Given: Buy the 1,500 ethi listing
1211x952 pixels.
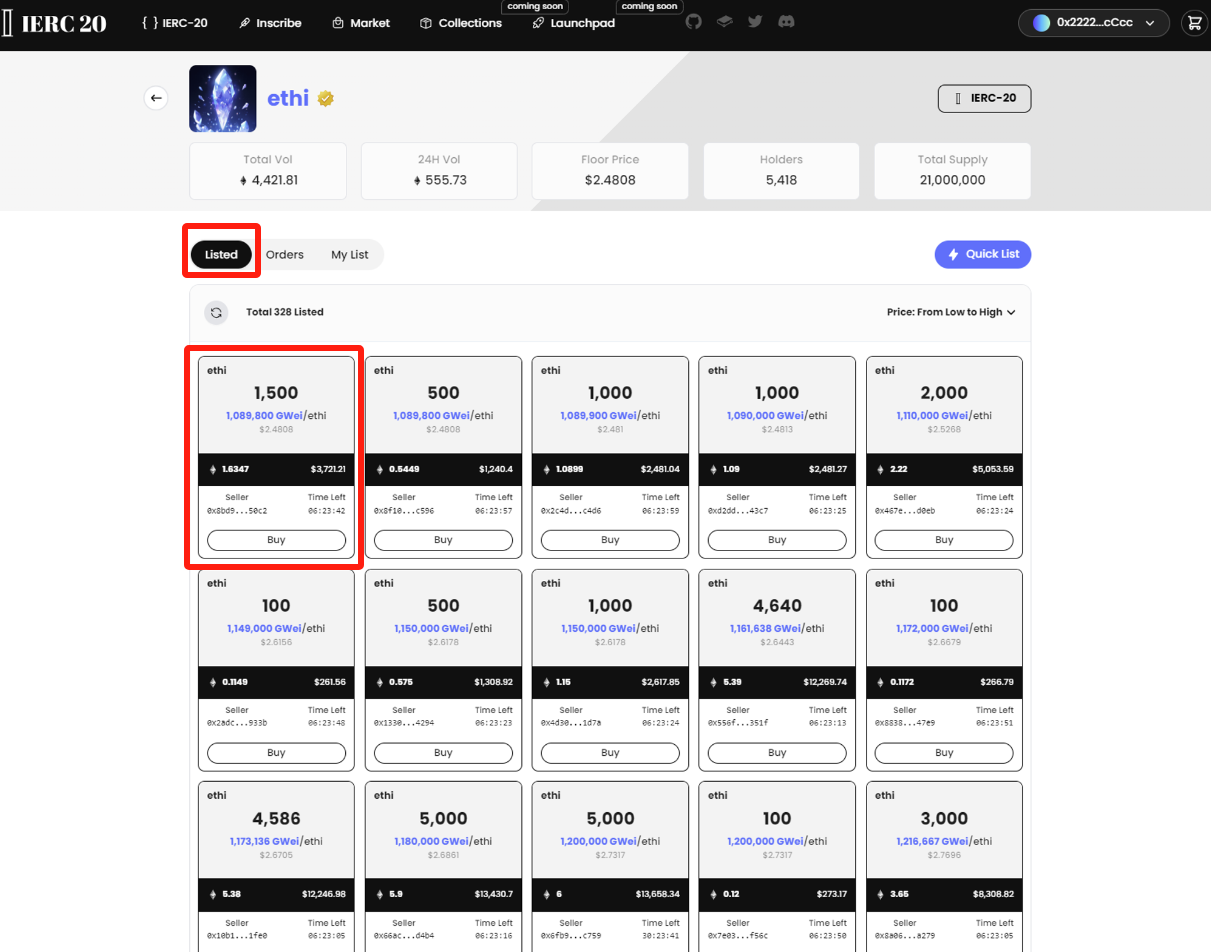Looking at the screenshot, I should (276, 540).
